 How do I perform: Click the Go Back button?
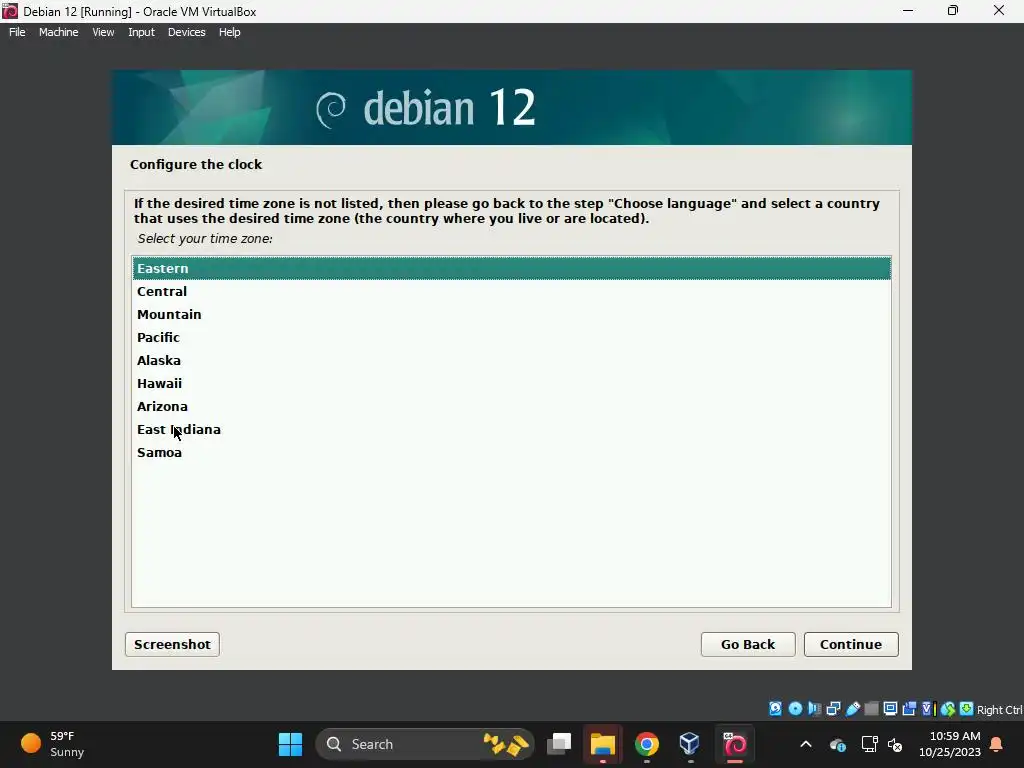pyautogui.click(x=748, y=644)
